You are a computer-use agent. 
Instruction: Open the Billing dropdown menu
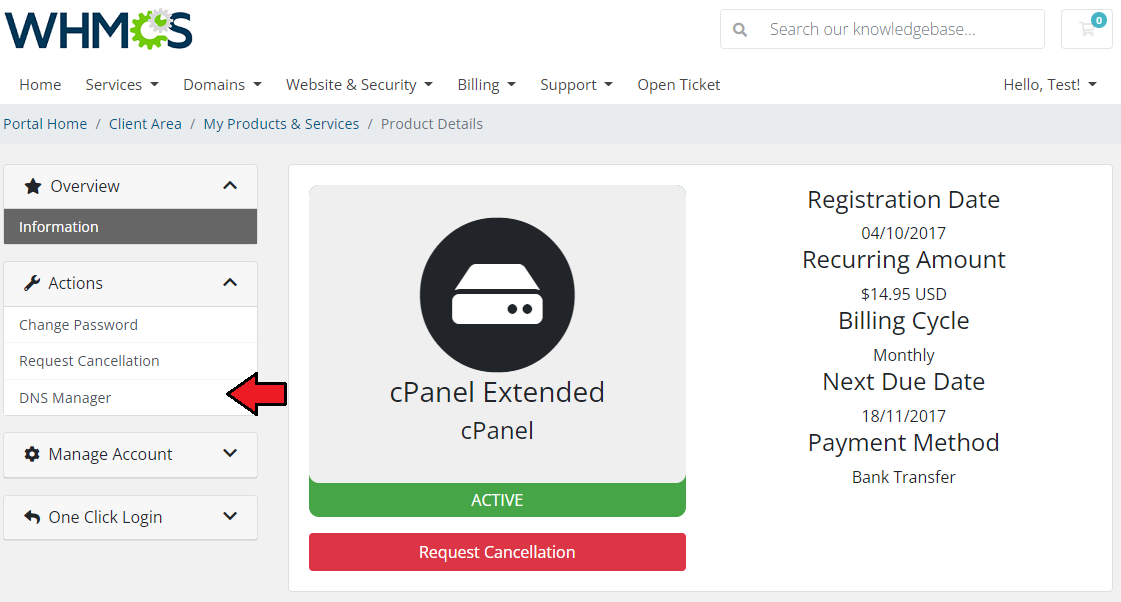click(x=486, y=84)
